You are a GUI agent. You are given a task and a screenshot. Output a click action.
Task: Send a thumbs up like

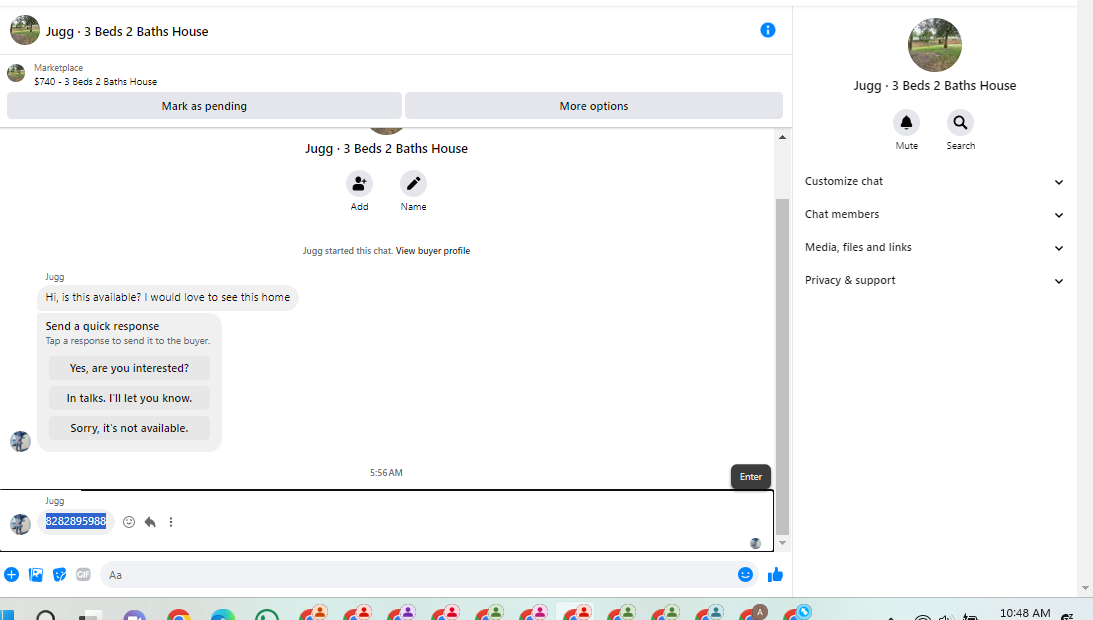pos(775,575)
